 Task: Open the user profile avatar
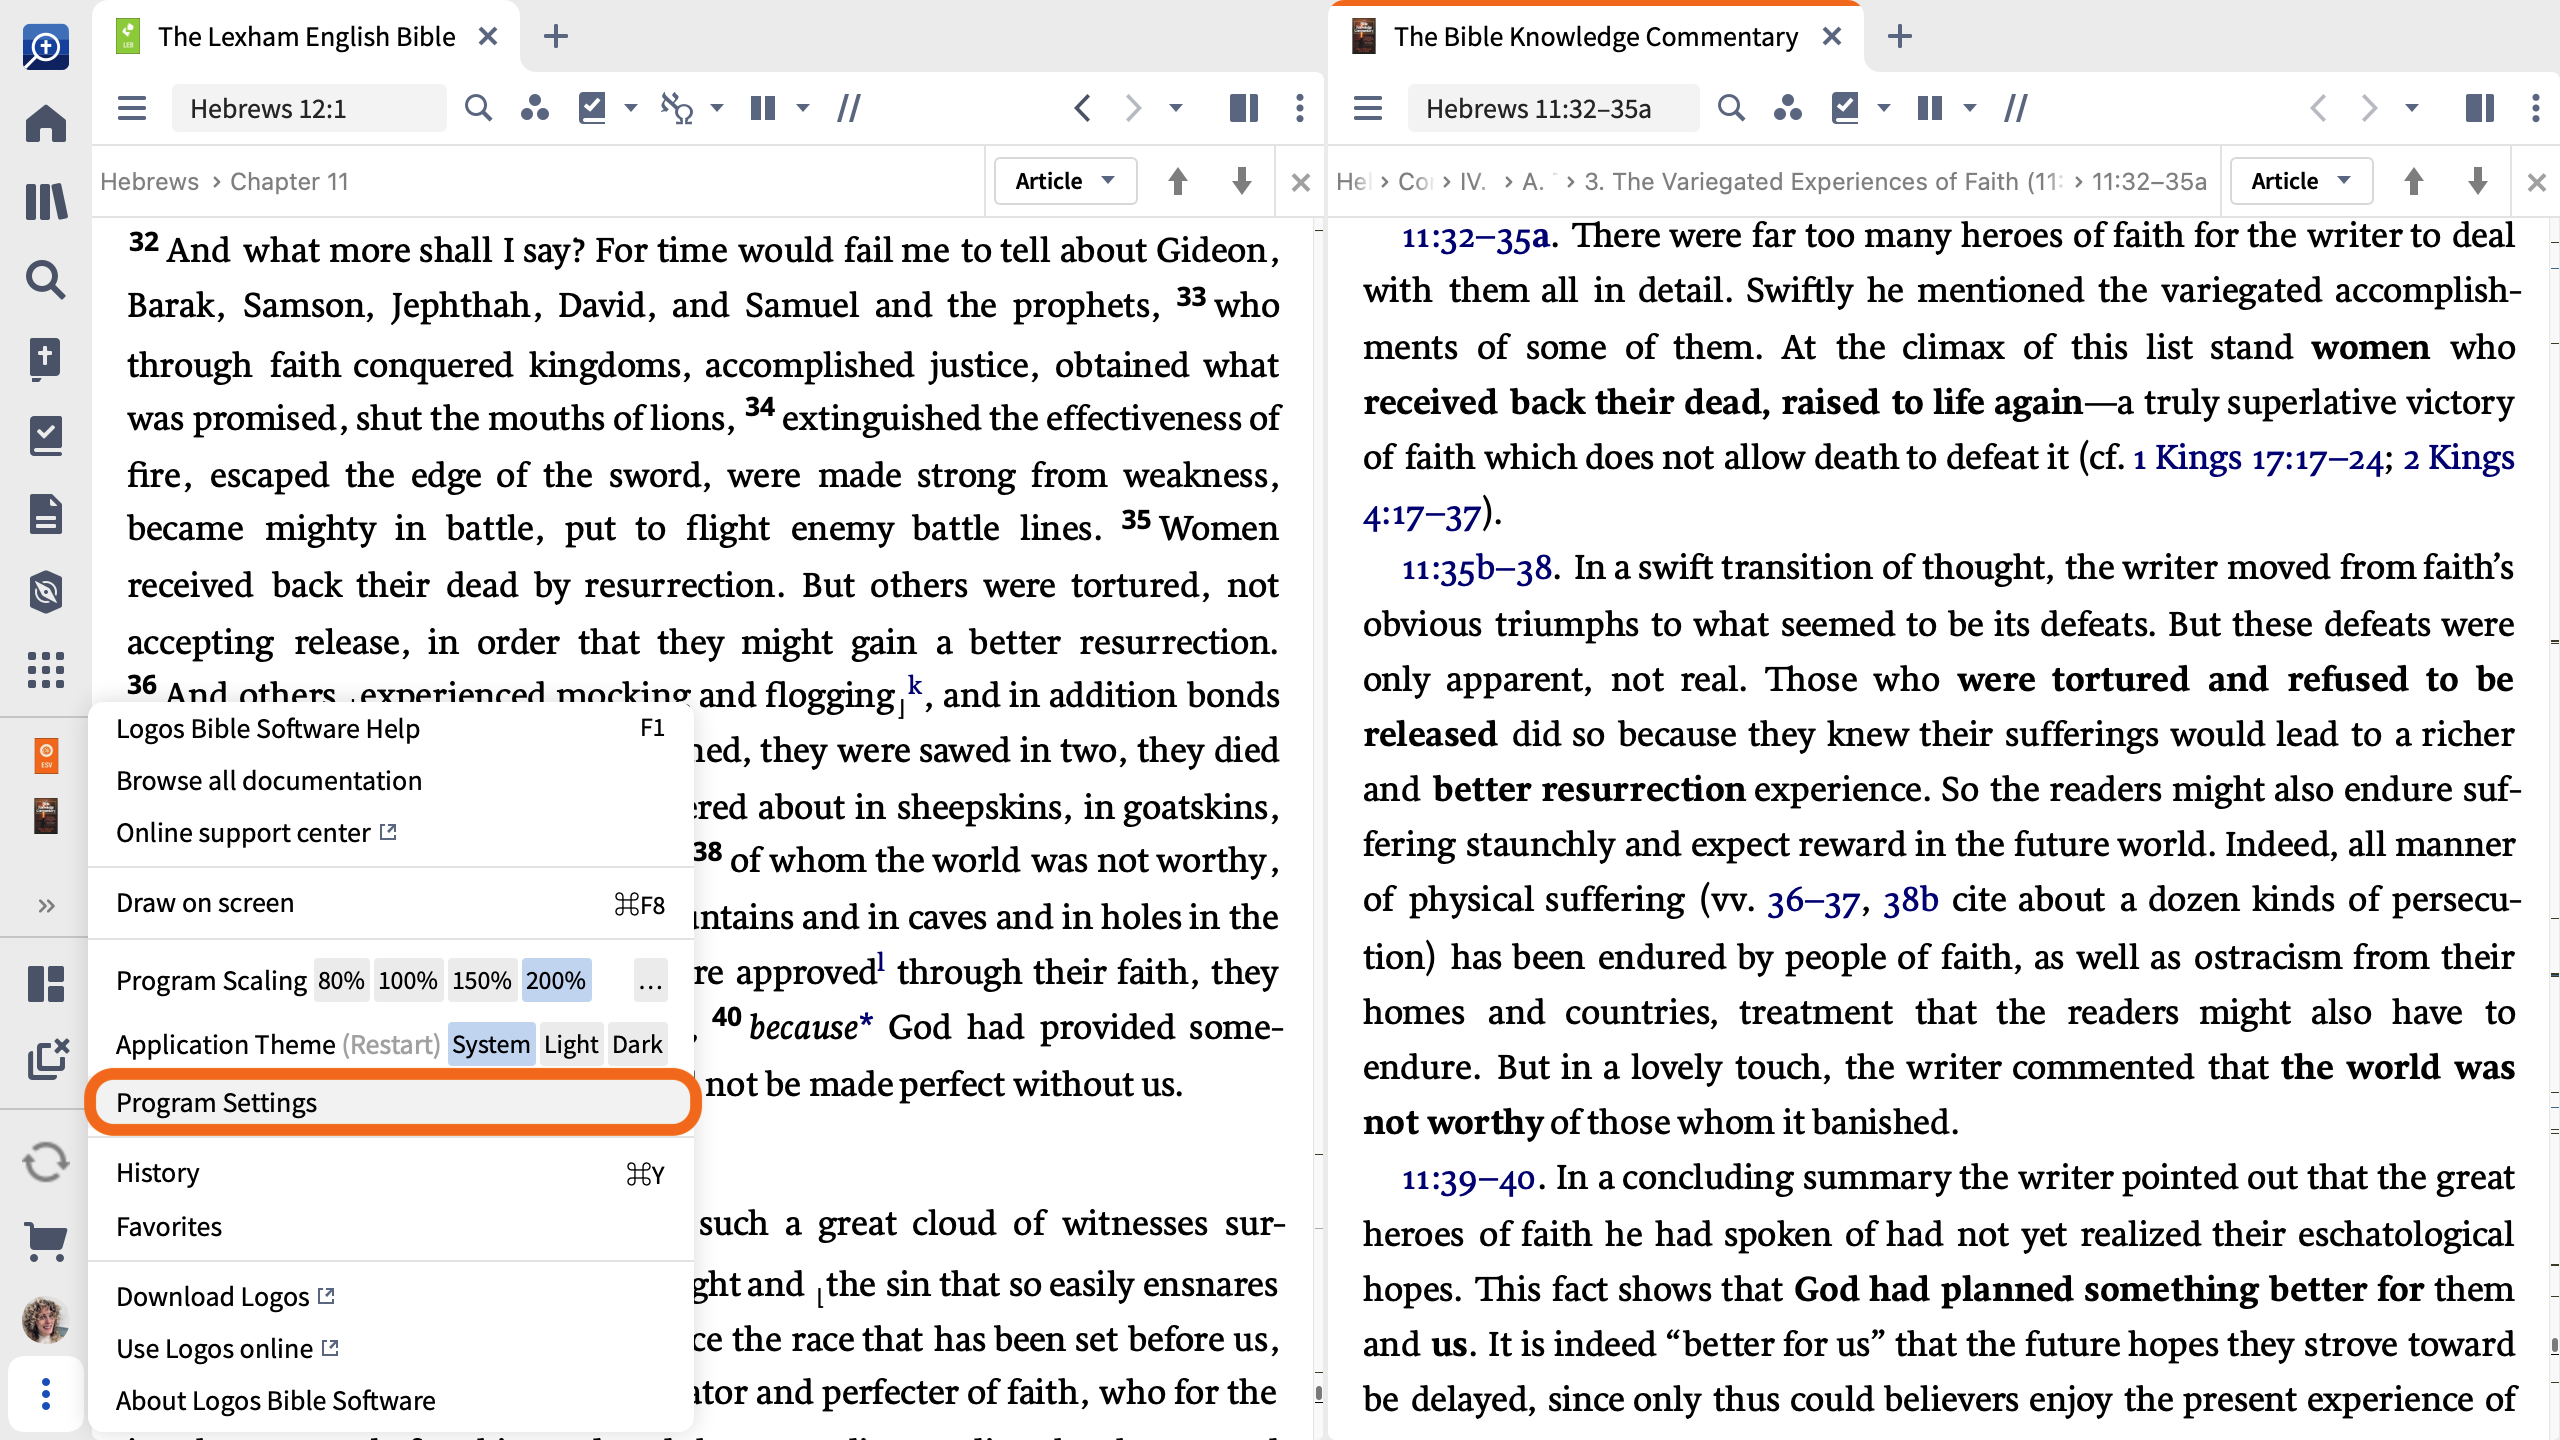46,1320
